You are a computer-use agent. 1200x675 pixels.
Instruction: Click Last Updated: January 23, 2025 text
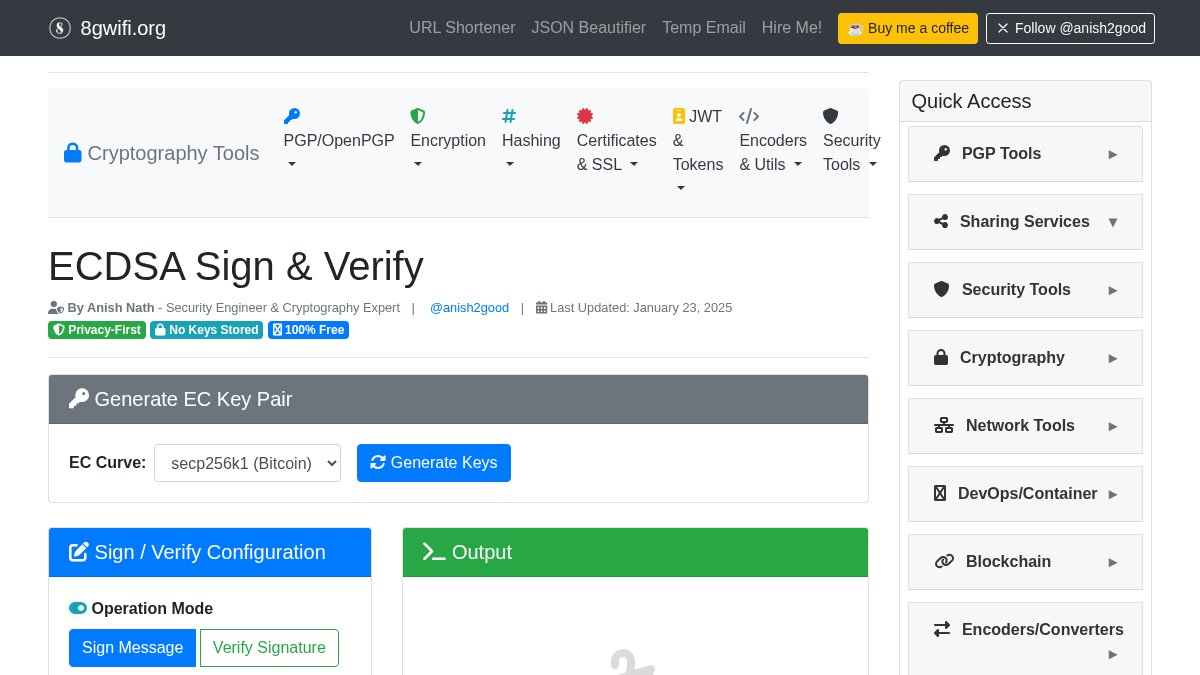pyautogui.click(x=641, y=308)
